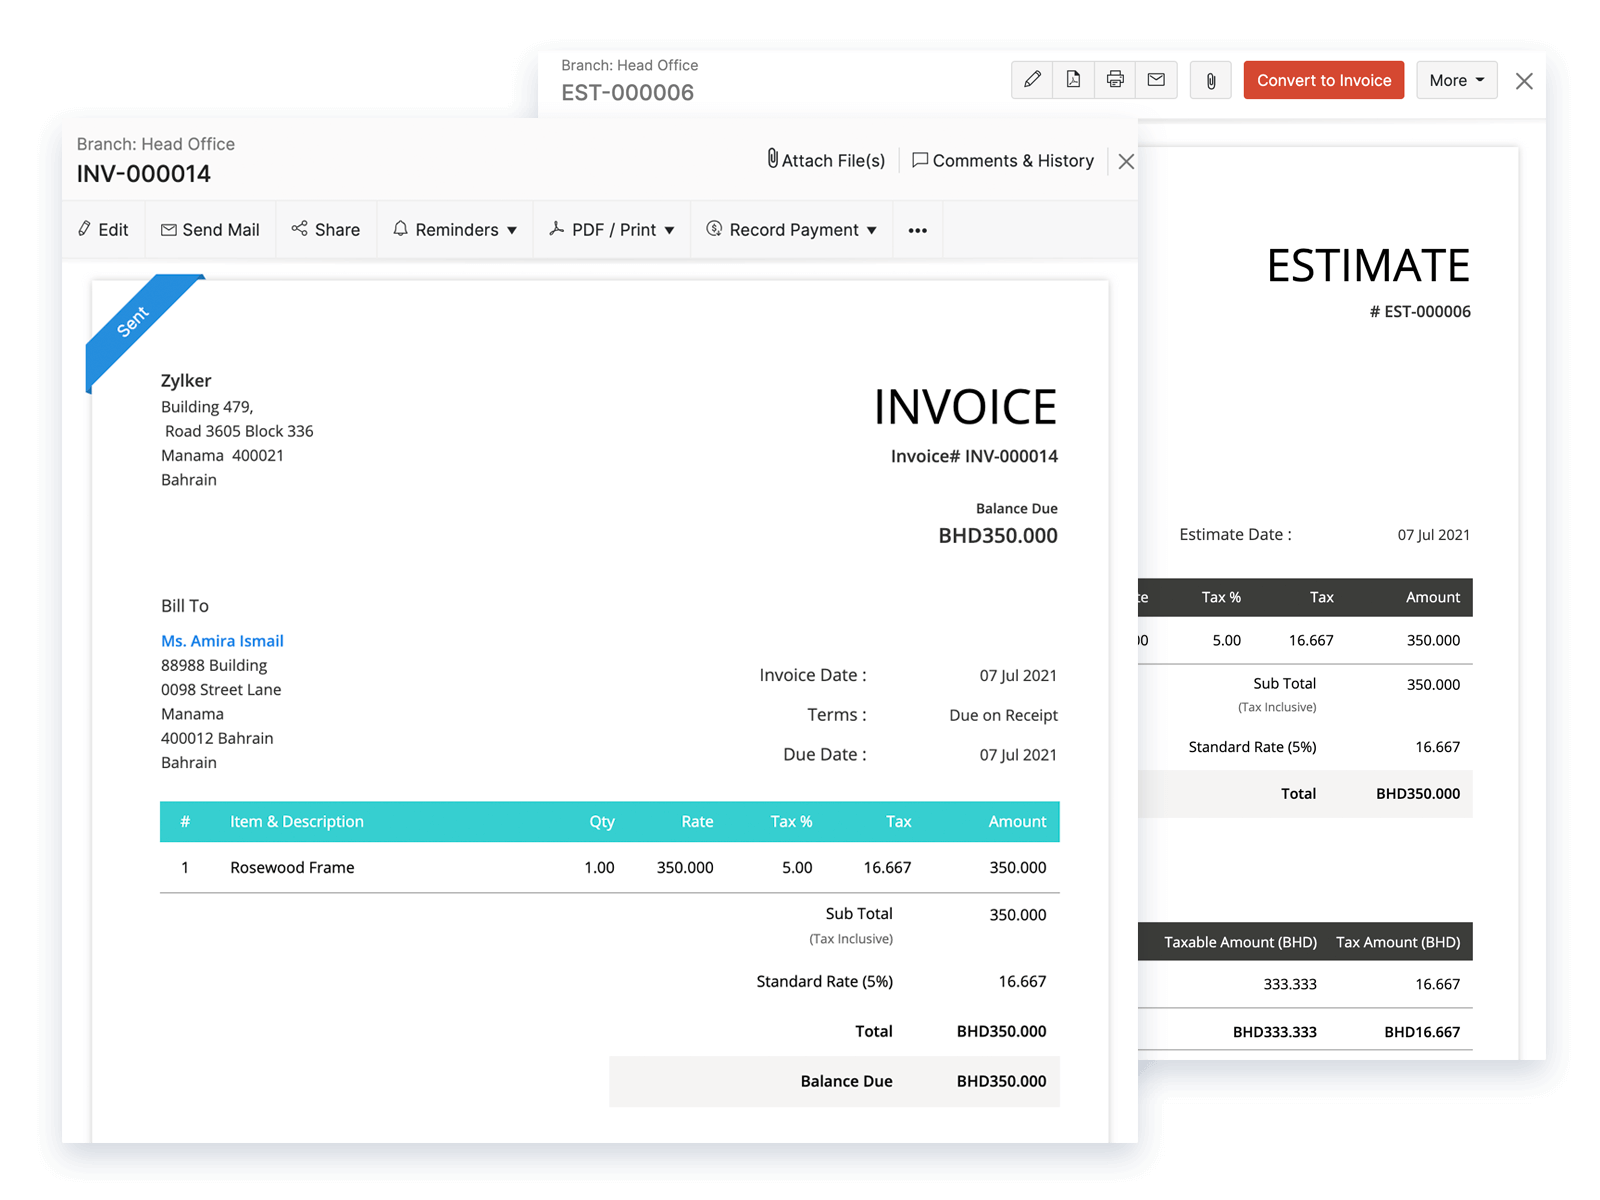Share invoice INV-000014
Screen dimensions: 1600x1200
tap(326, 229)
